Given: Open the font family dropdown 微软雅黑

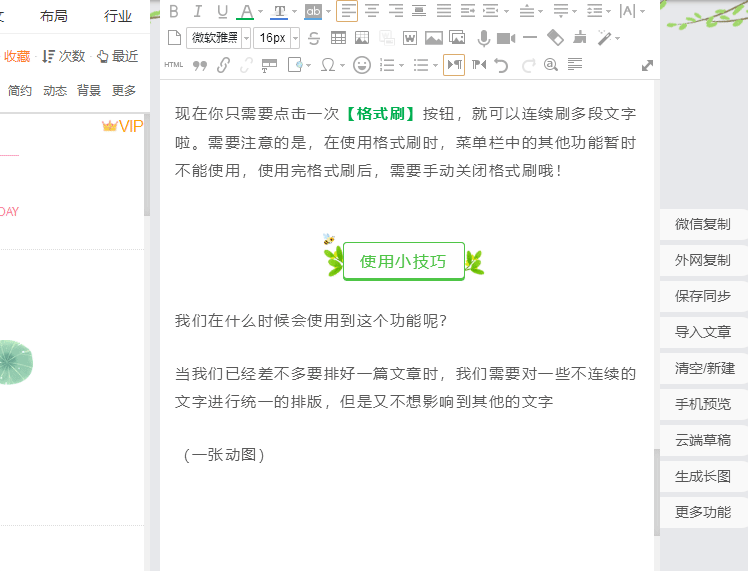Looking at the screenshot, I should [x=218, y=38].
